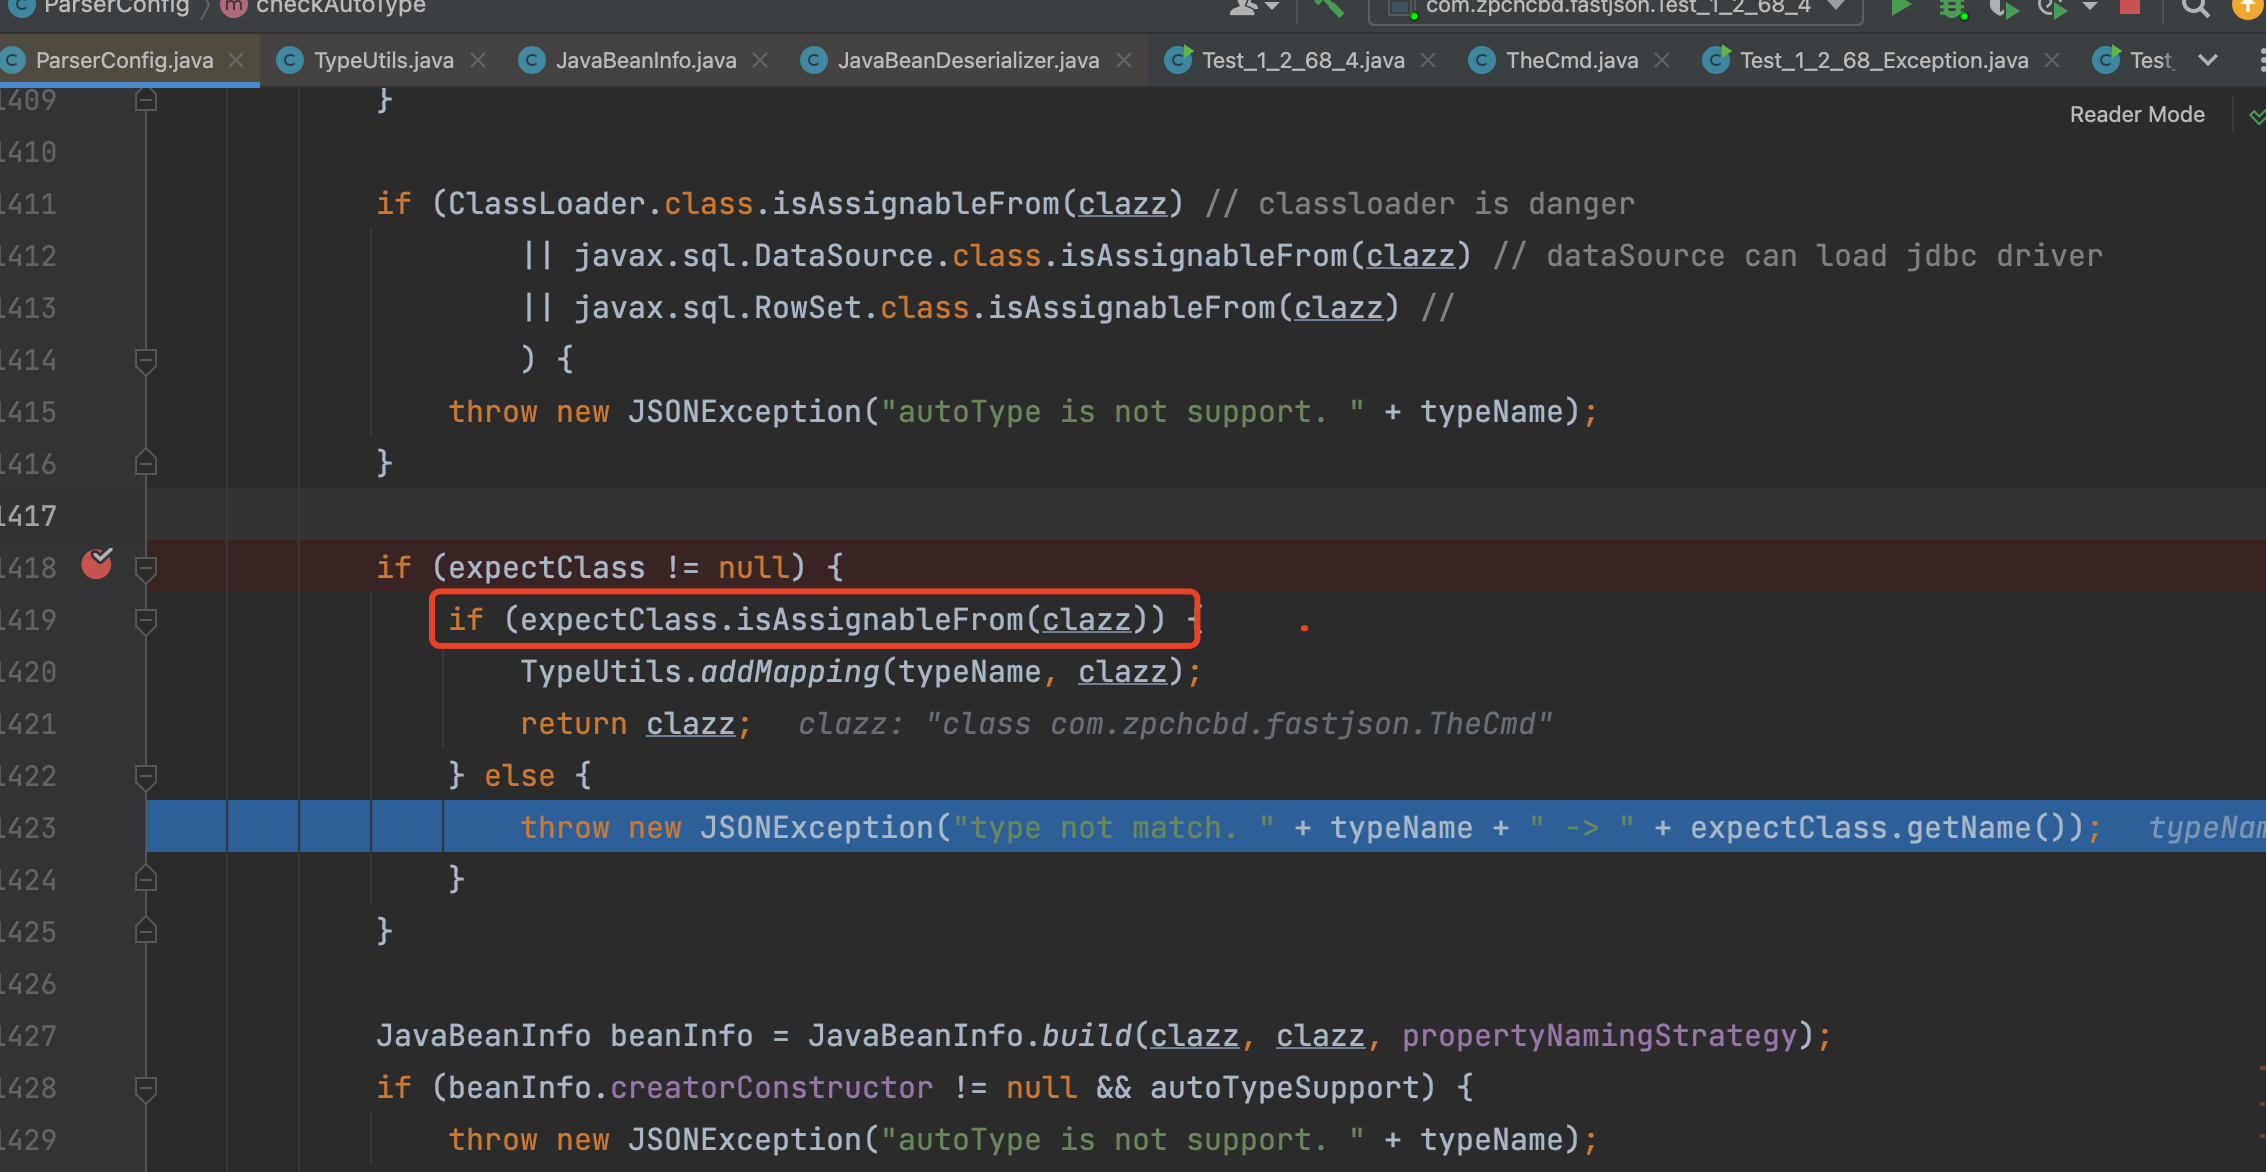Click the Debug bug icon
Screen dimensions: 2266x1172
[x=1951, y=8]
